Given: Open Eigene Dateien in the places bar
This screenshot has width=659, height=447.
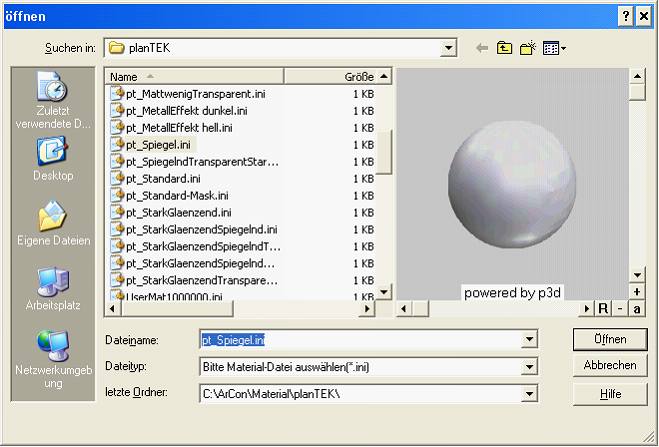Looking at the screenshot, I should tap(52, 225).
